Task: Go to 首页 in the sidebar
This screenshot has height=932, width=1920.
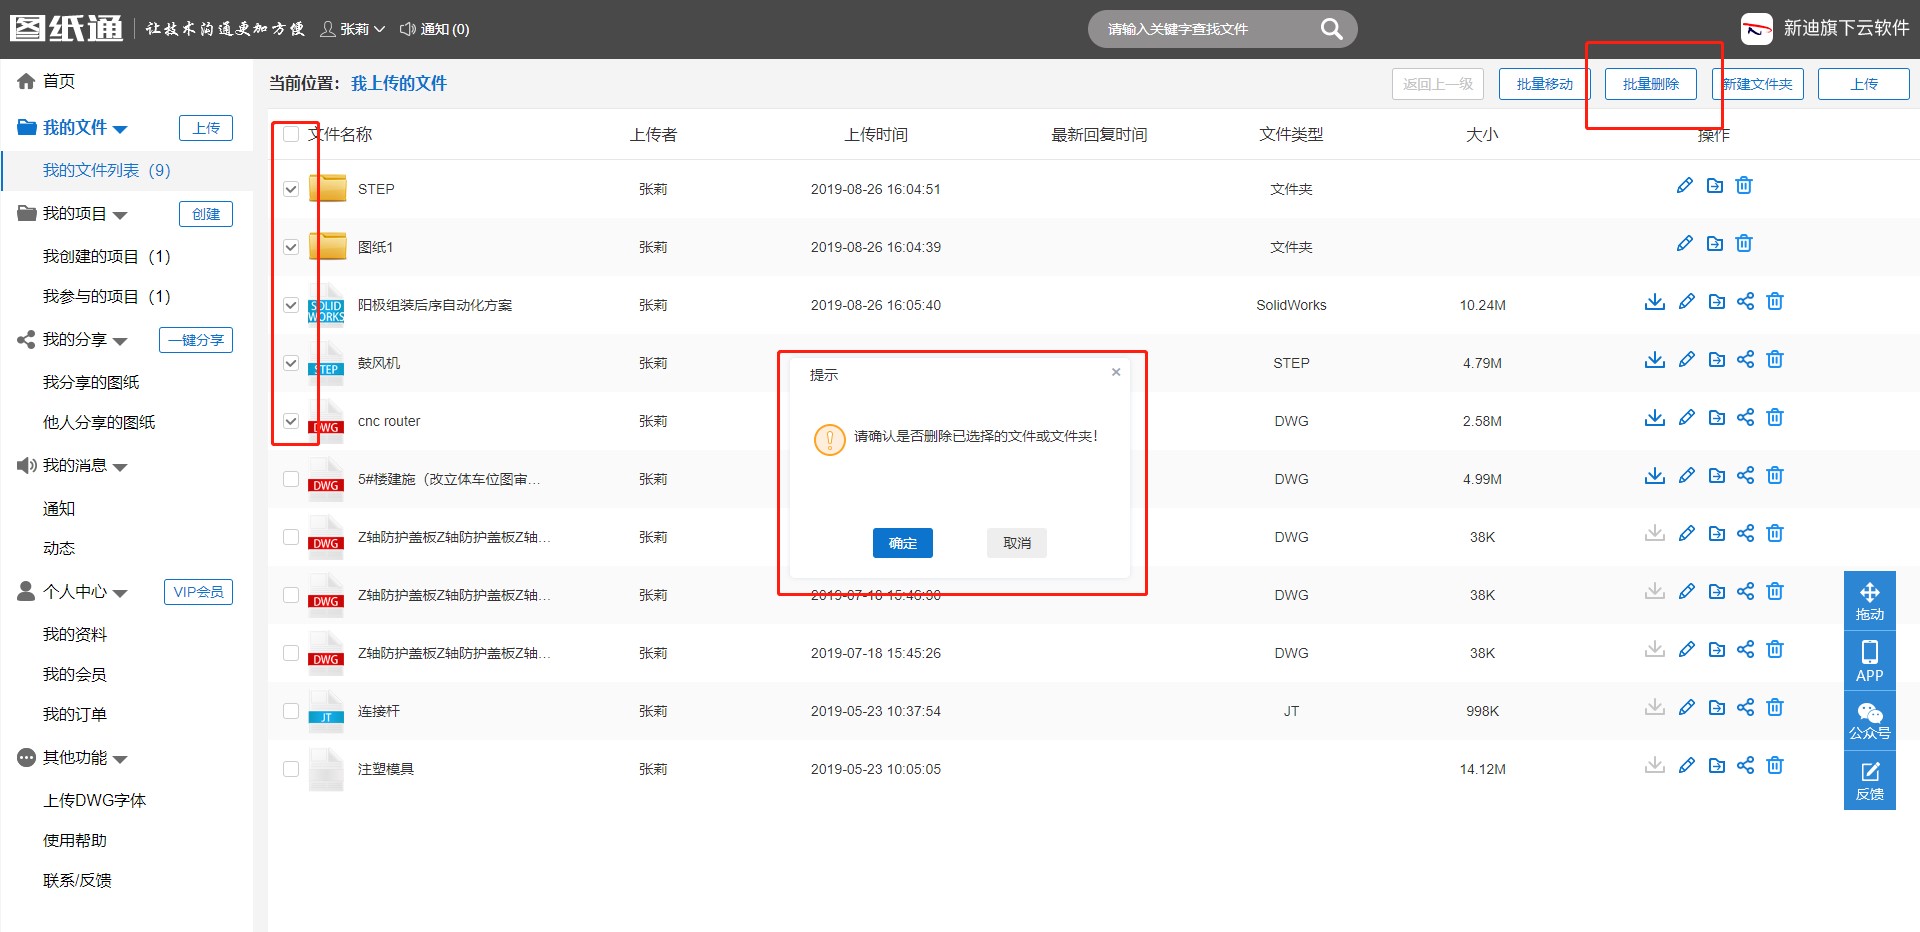Action: point(58,81)
